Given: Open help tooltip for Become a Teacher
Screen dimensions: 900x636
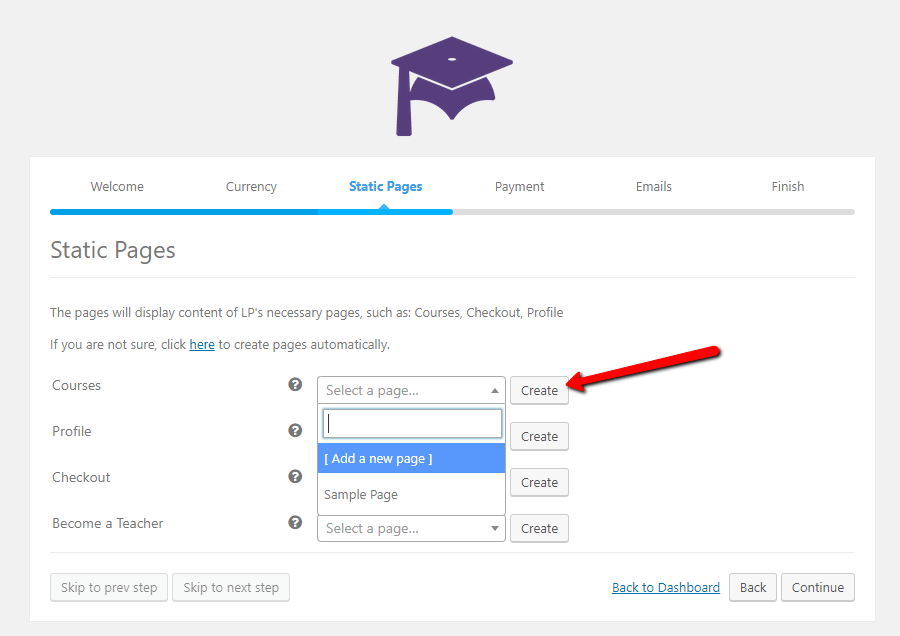Looking at the screenshot, I should tap(294, 522).
